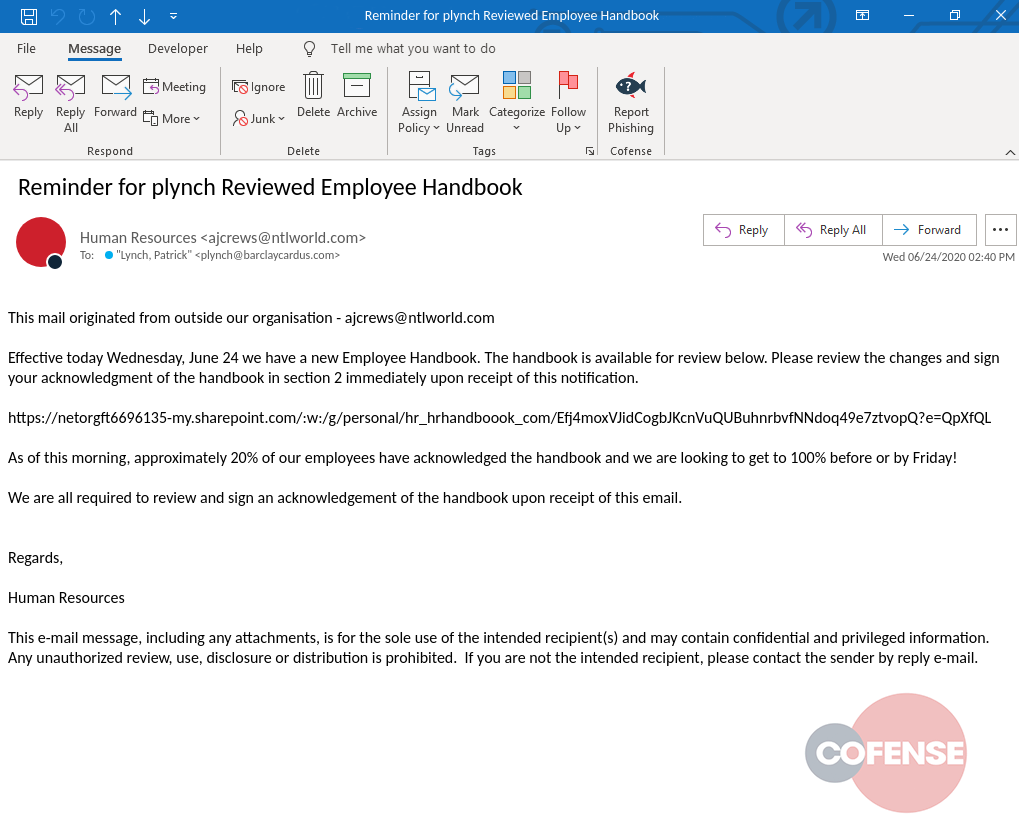Screen dimensions: 1019x825
Task: Mark the message as Unread
Action: coord(465,103)
